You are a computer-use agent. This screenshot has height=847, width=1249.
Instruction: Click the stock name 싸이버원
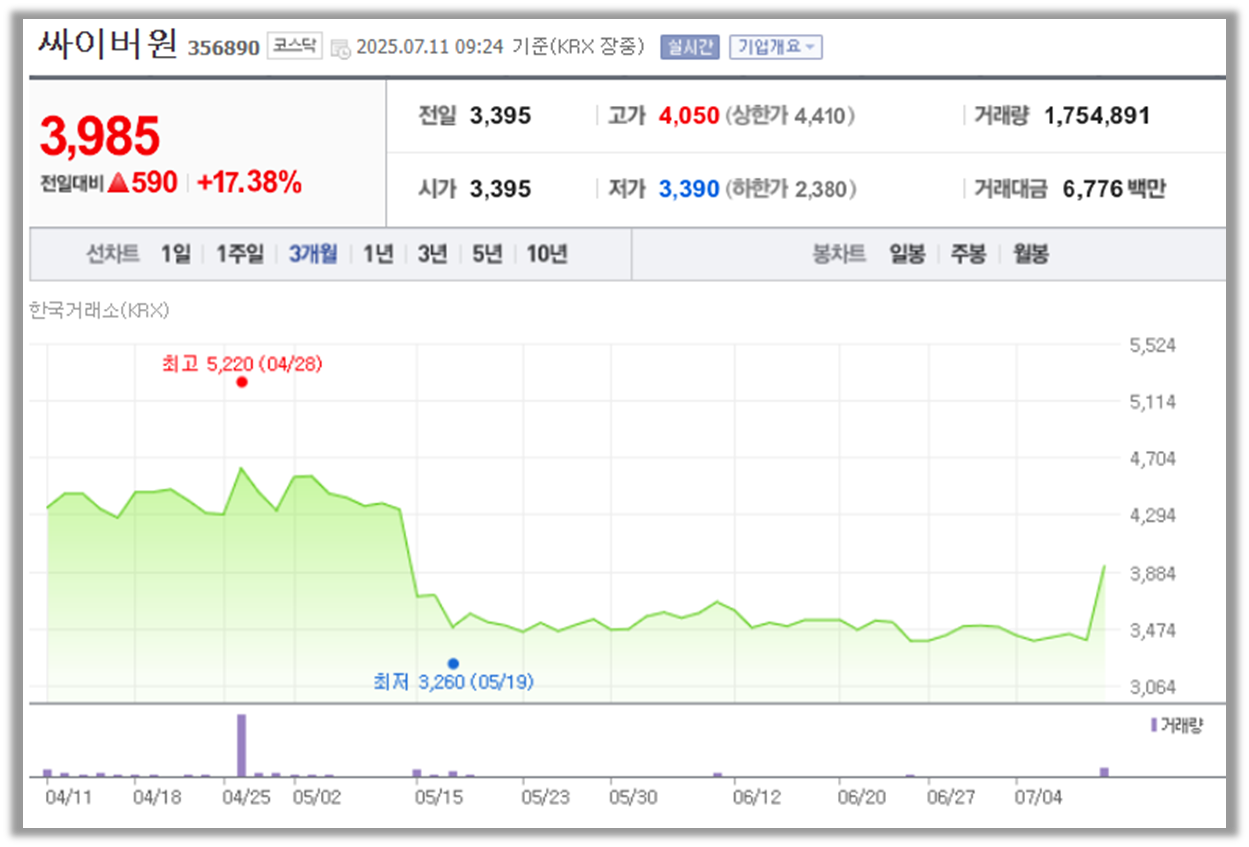[108, 44]
